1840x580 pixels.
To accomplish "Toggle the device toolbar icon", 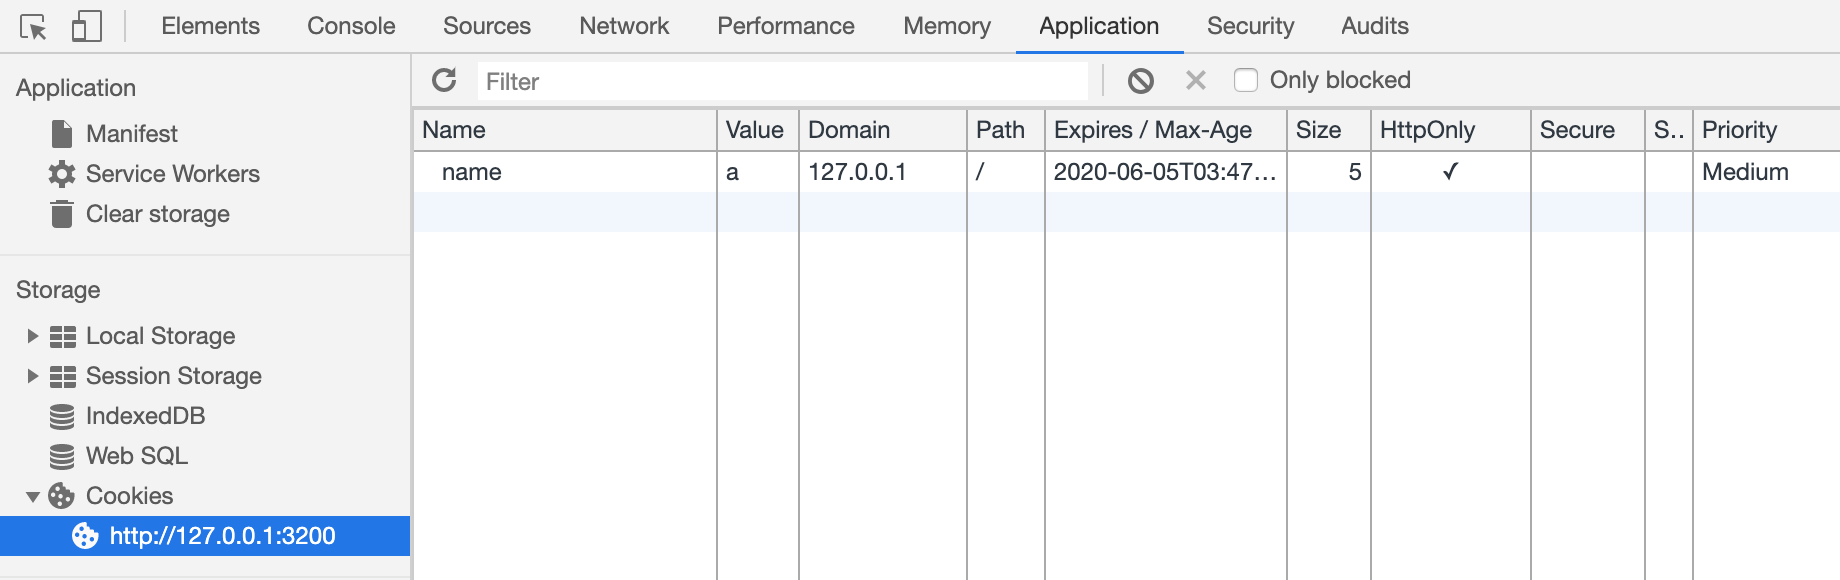I will pyautogui.click(x=87, y=27).
